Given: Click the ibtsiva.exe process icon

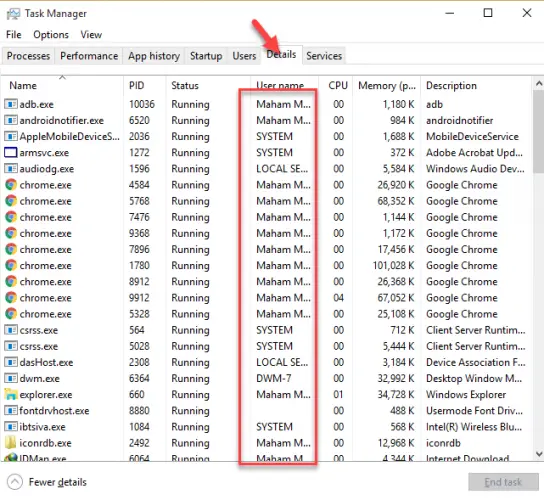Looking at the screenshot, I should click(11, 427).
